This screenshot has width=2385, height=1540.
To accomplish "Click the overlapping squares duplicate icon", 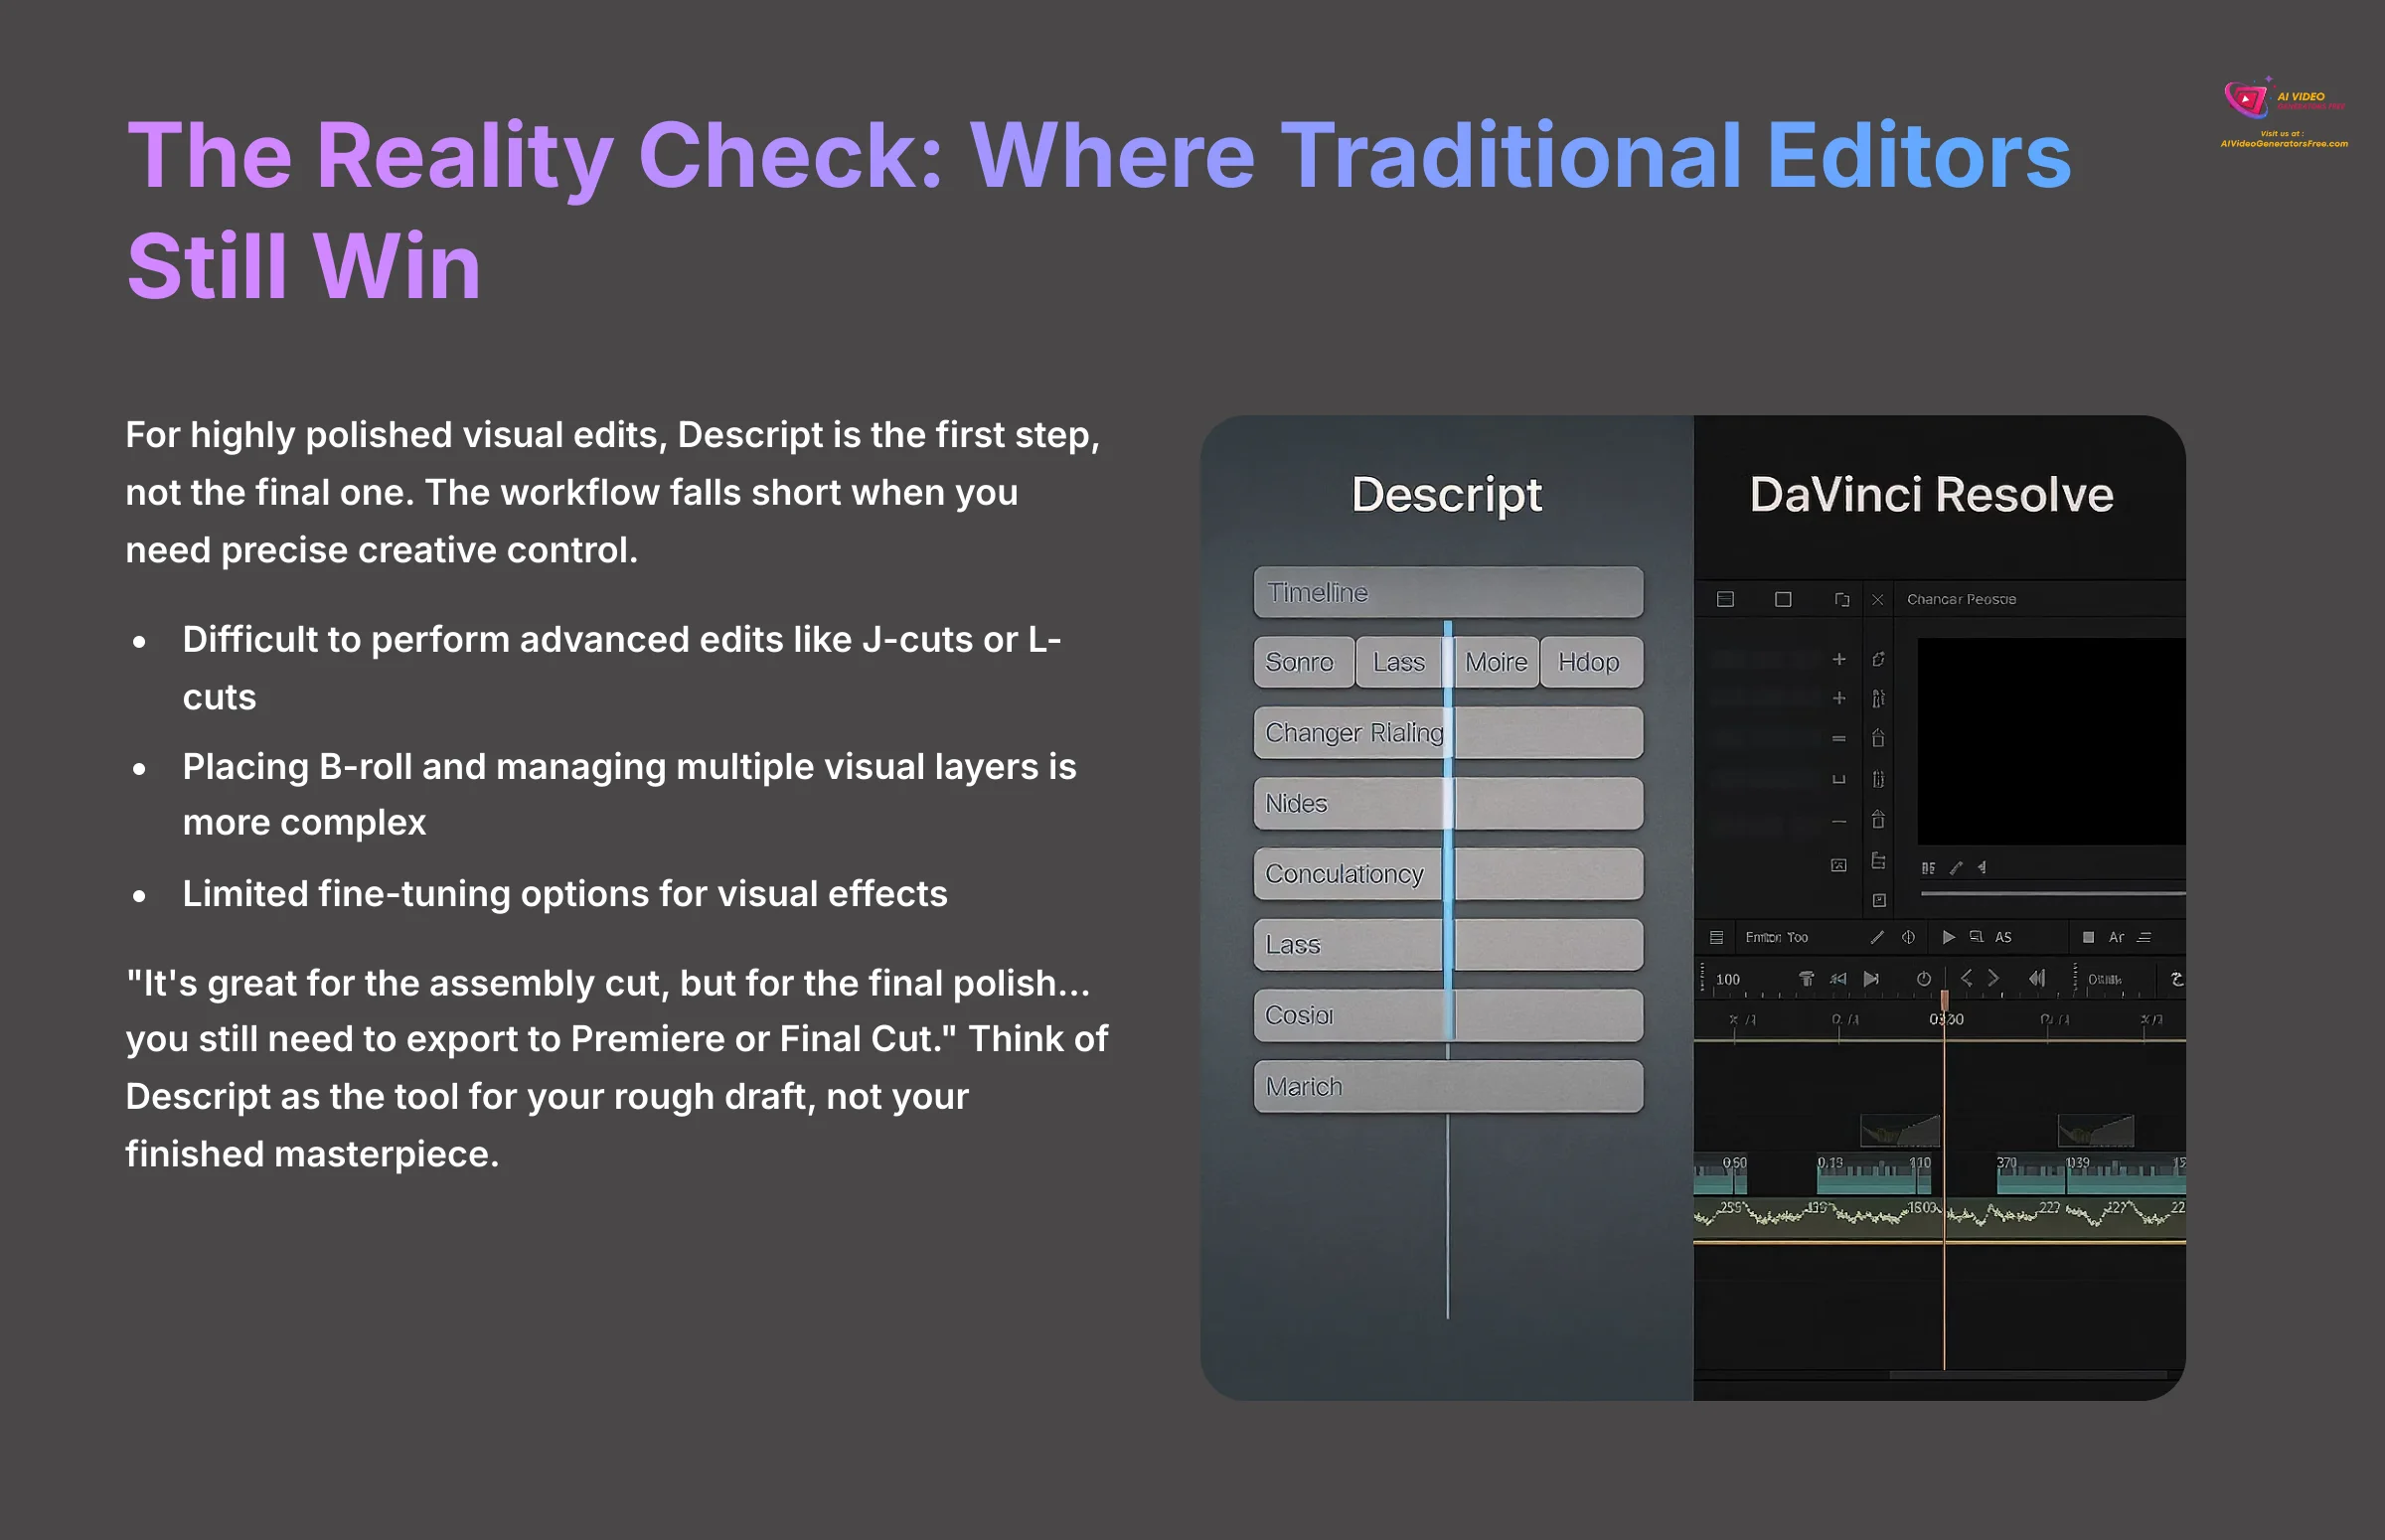I will coord(1841,600).
